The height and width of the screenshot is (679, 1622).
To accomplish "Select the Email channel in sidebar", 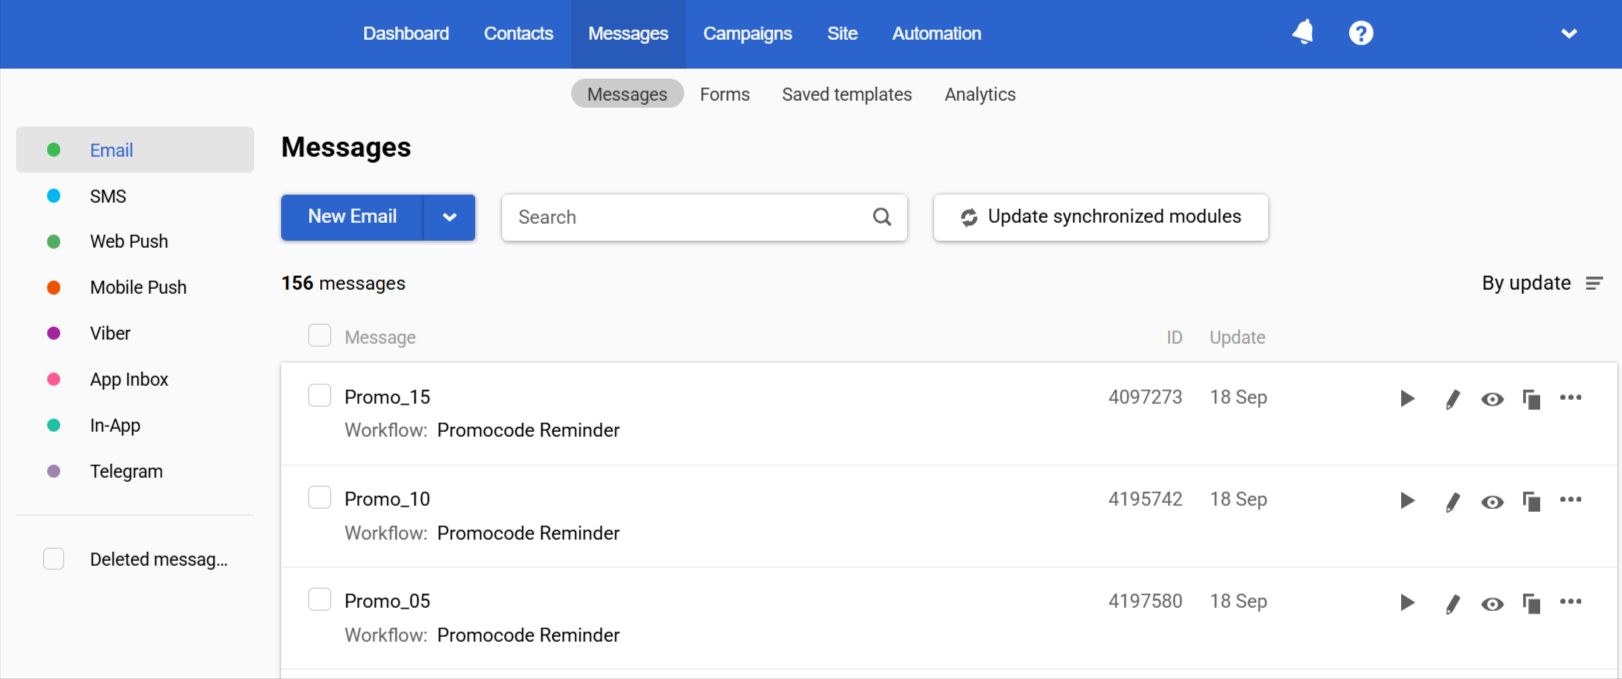I will click(x=135, y=150).
